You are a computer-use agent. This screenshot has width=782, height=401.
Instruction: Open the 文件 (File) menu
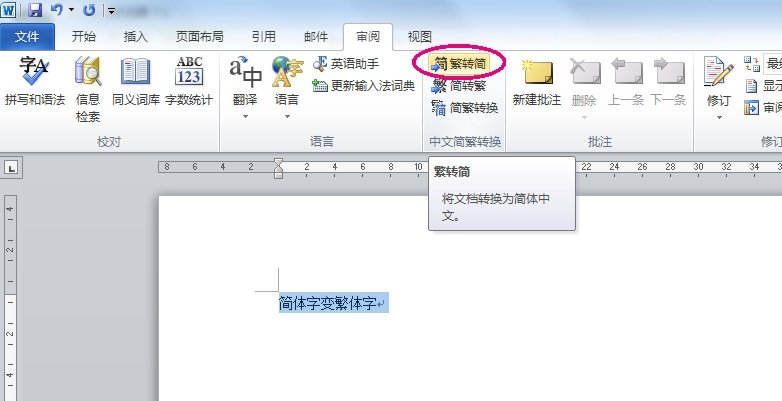(27, 36)
